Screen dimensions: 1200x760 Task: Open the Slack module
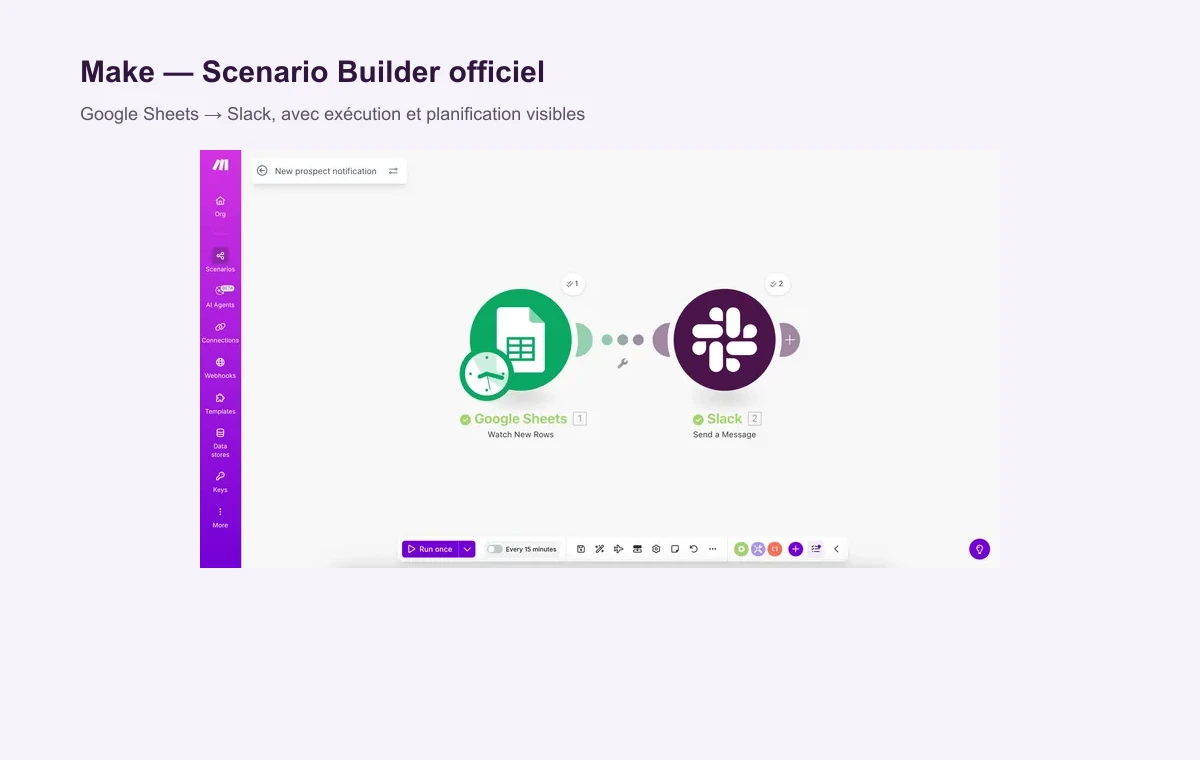pos(724,339)
